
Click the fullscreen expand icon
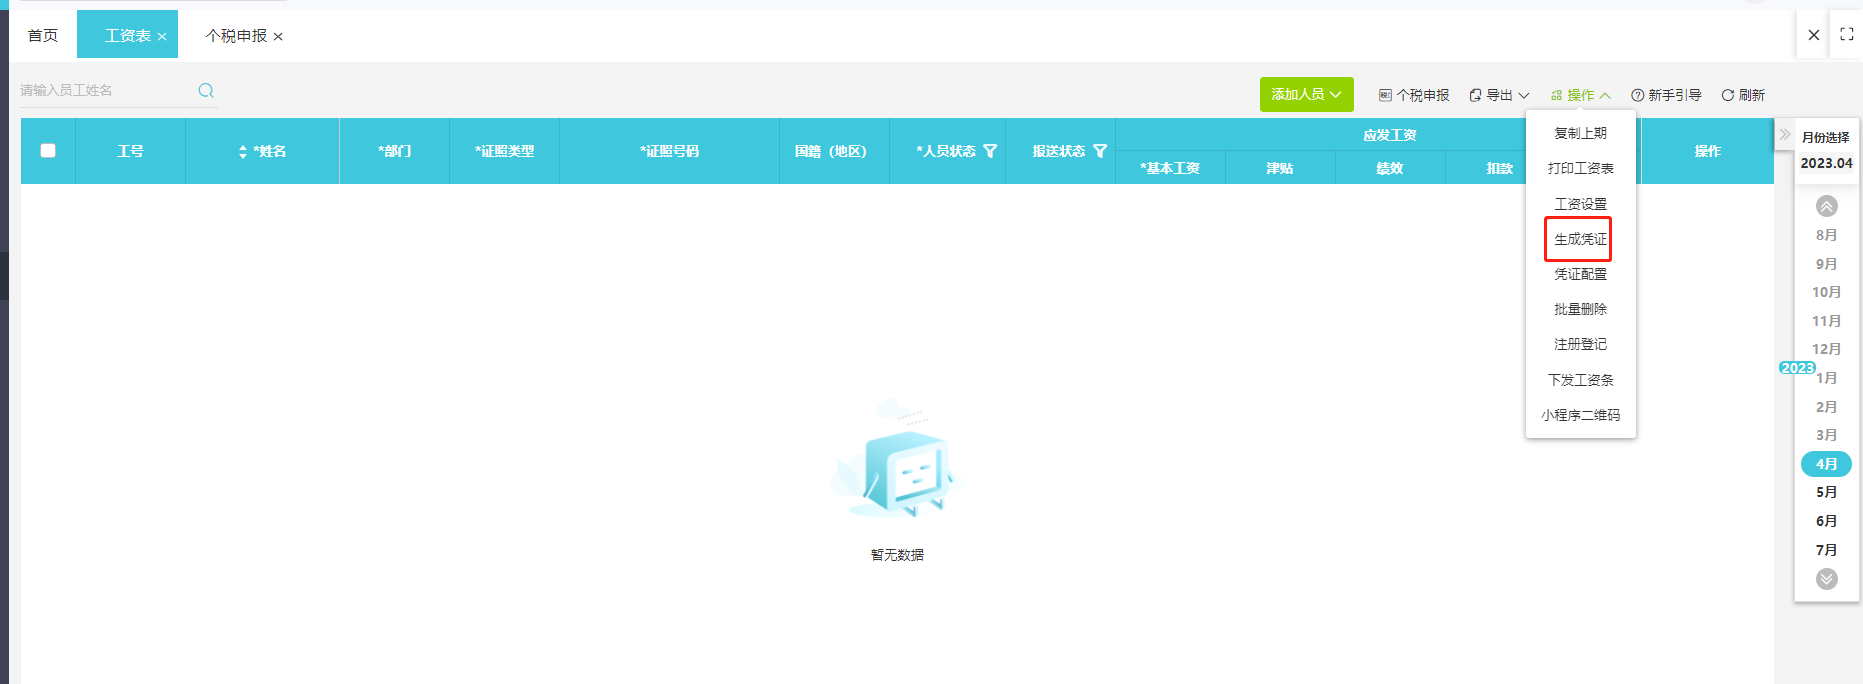(x=1846, y=34)
